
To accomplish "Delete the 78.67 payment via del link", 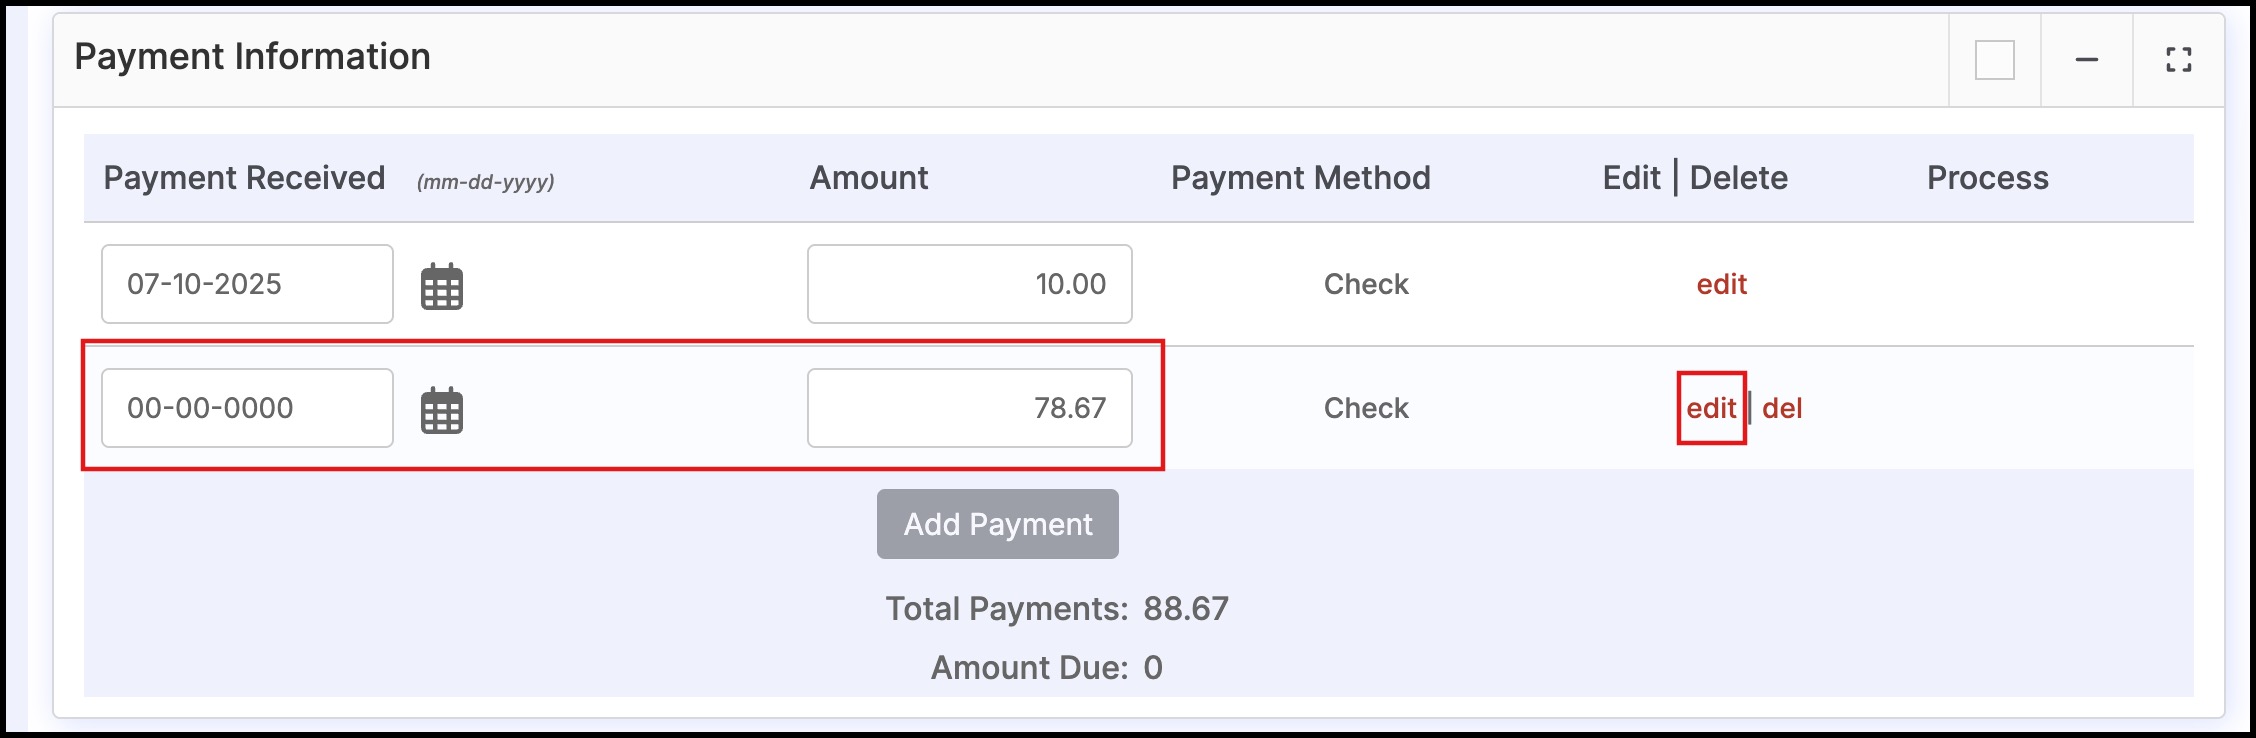I will point(1782,408).
